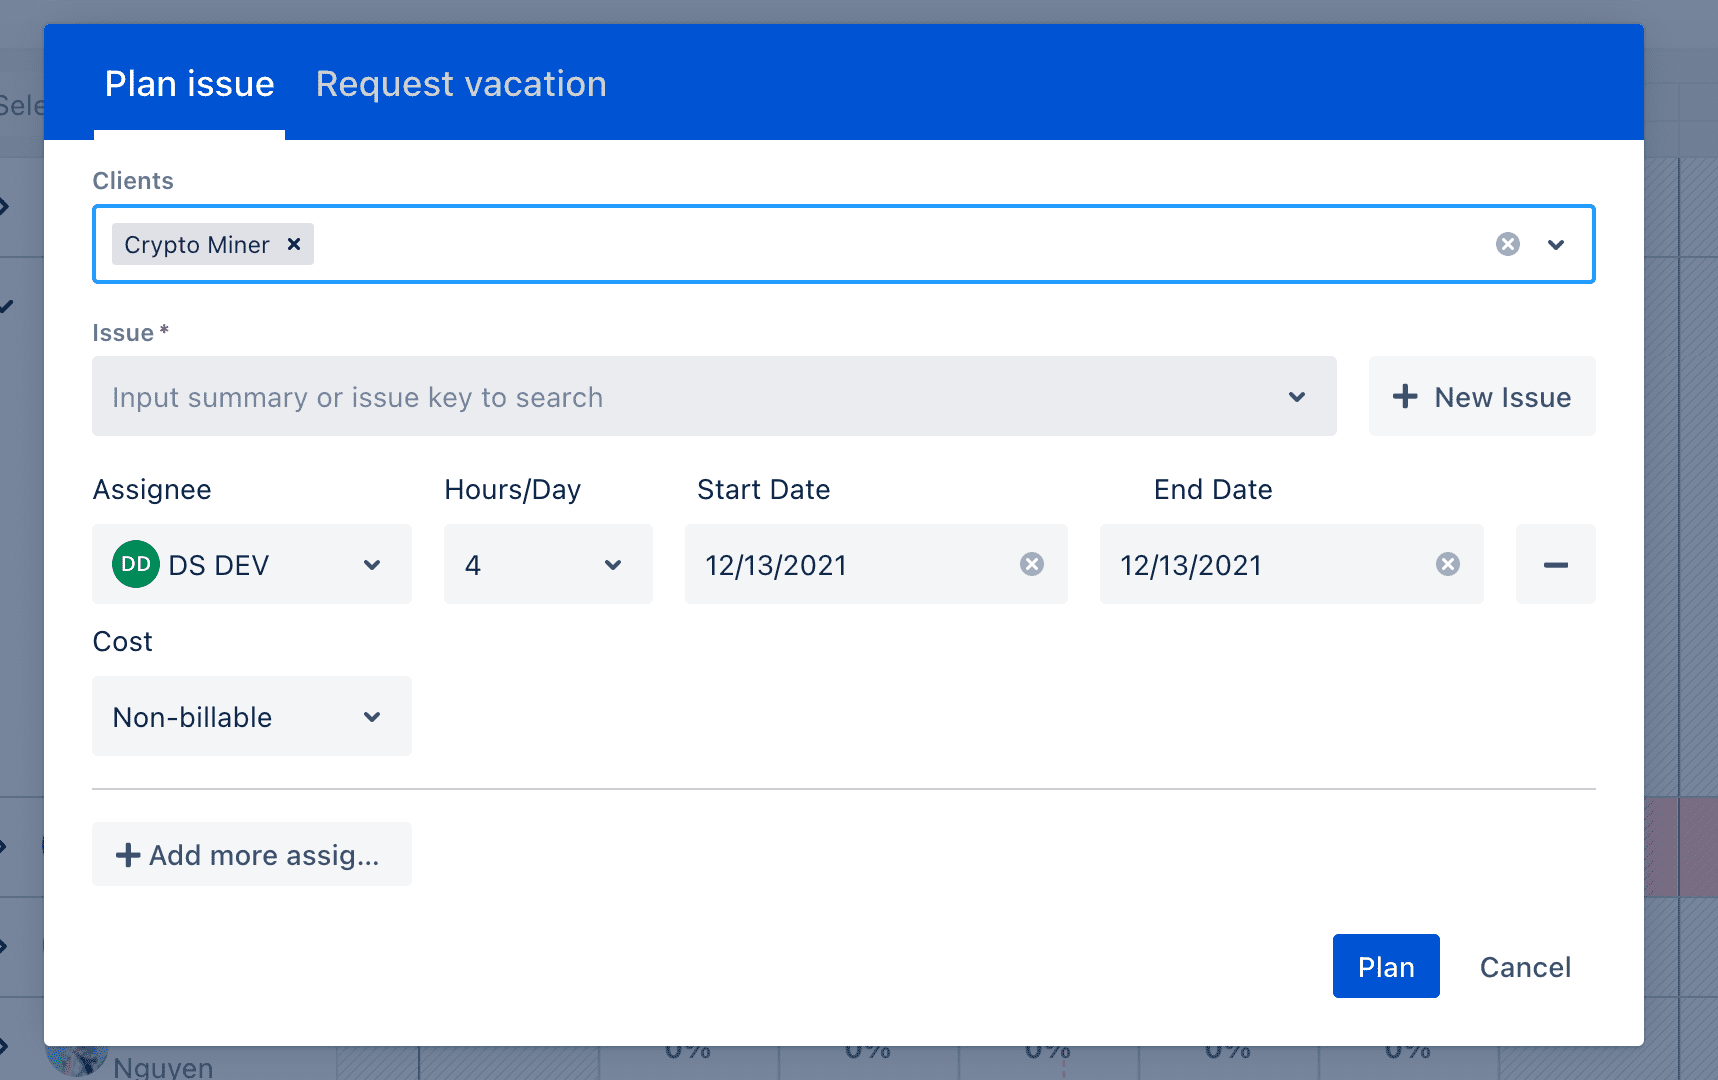Click the plus icon to create new issue
The width and height of the screenshot is (1718, 1080).
[1405, 396]
